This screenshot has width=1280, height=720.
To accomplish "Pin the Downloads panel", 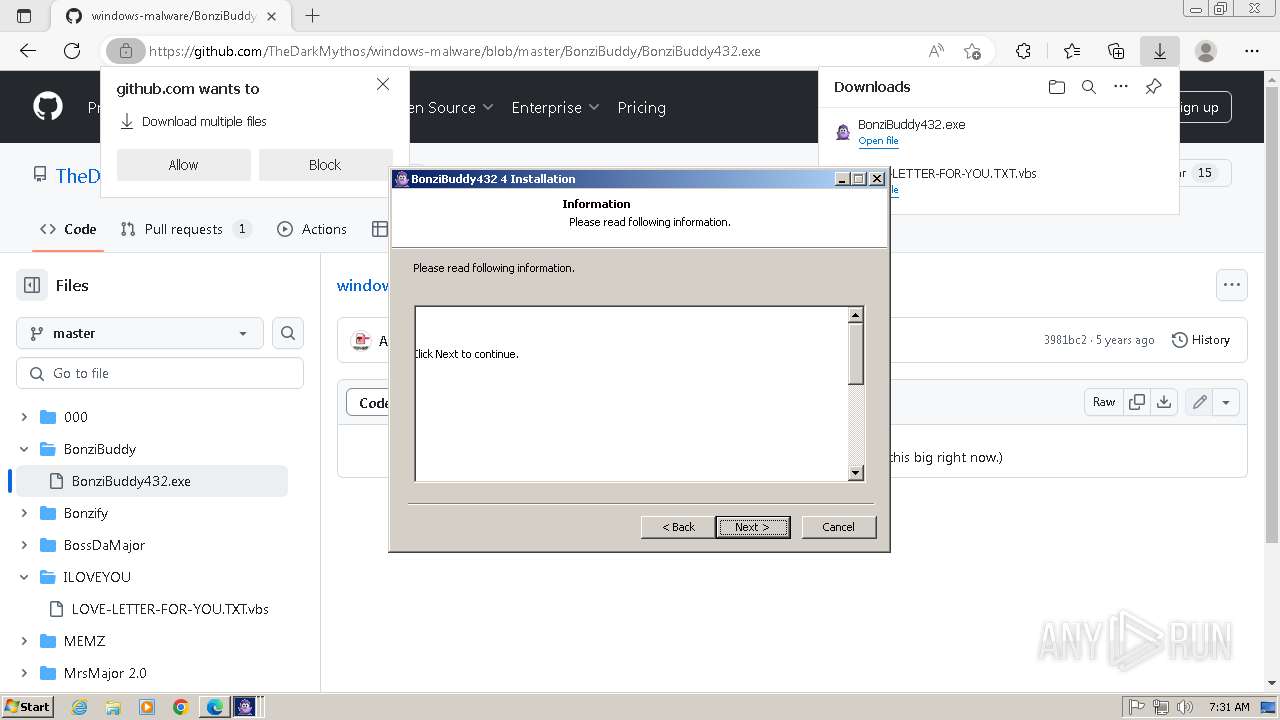I will coord(1153,87).
